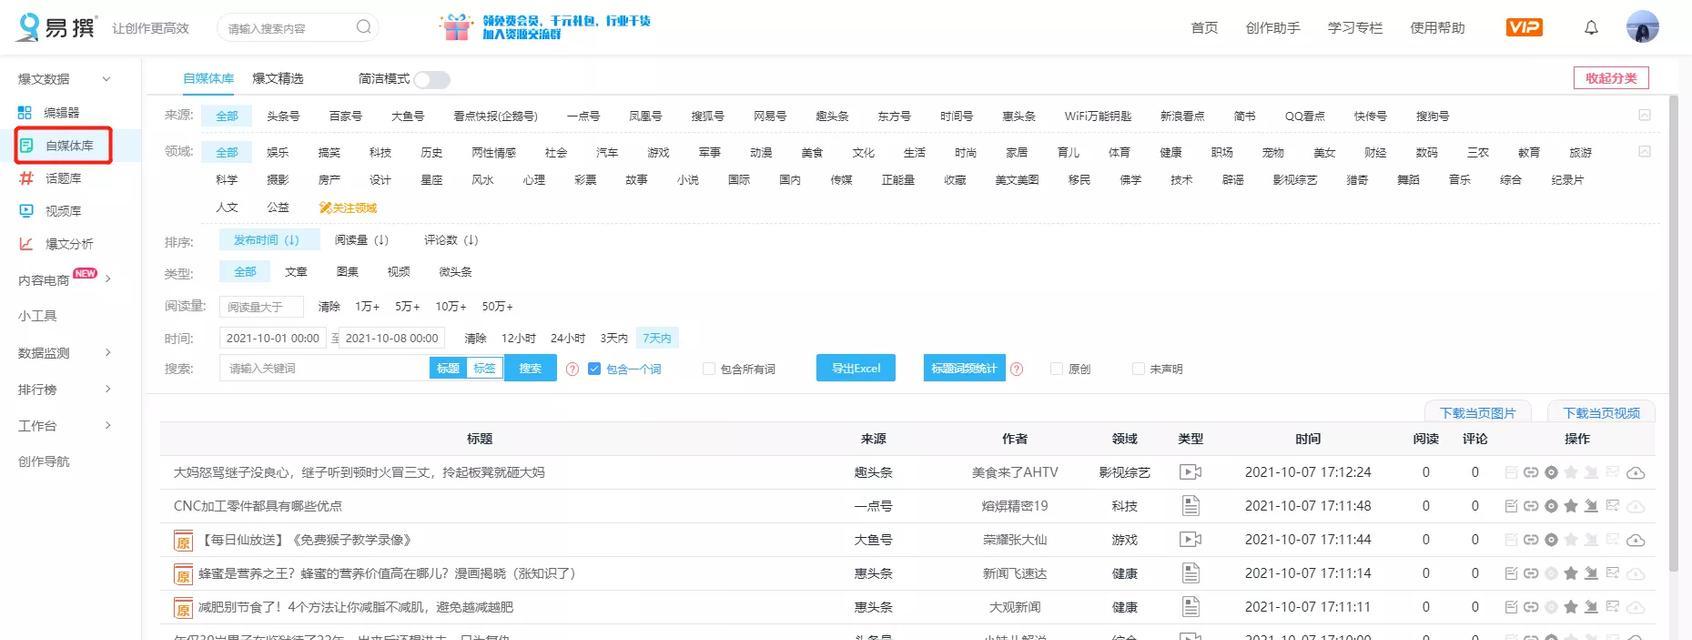Switch to the 爆文精选 tab
Screen dimensions: 1692x640
(x=278, y=78)
